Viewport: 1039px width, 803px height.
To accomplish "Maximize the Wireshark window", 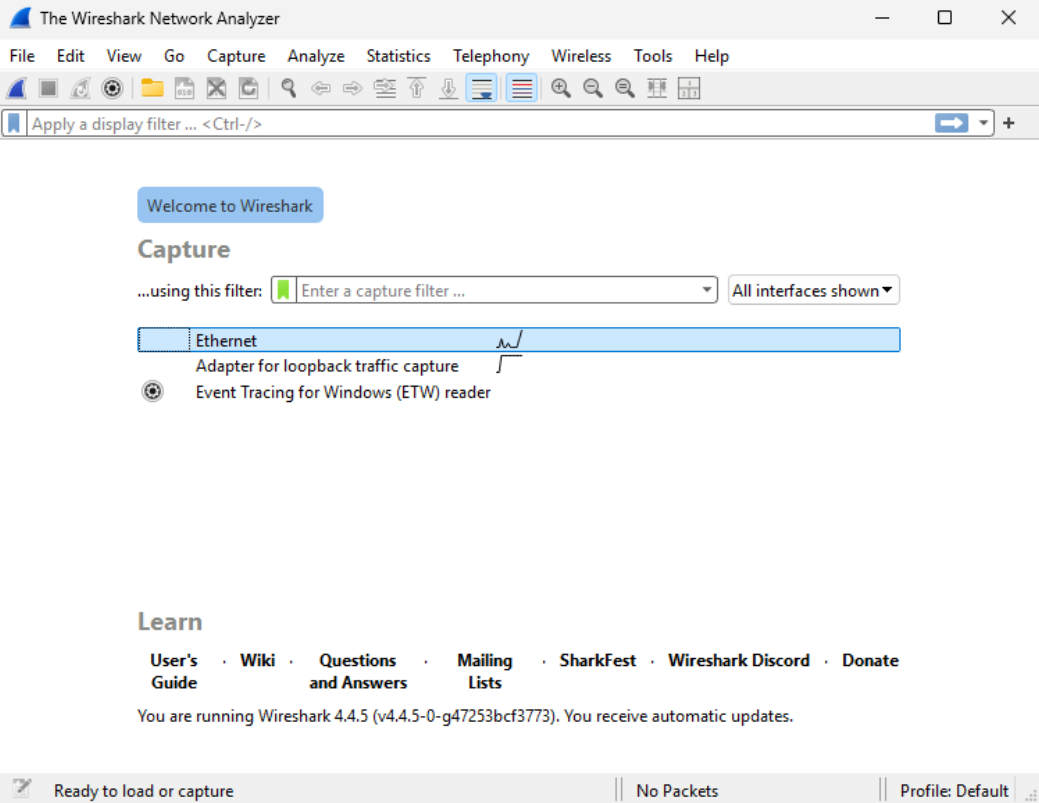I will click(945, 18).
